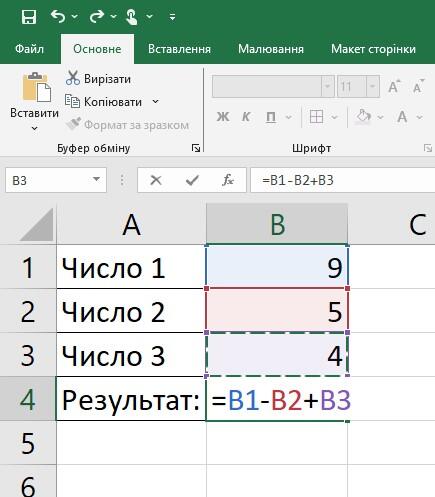Open Буфер обміну dialog launcher

(196, 148)
